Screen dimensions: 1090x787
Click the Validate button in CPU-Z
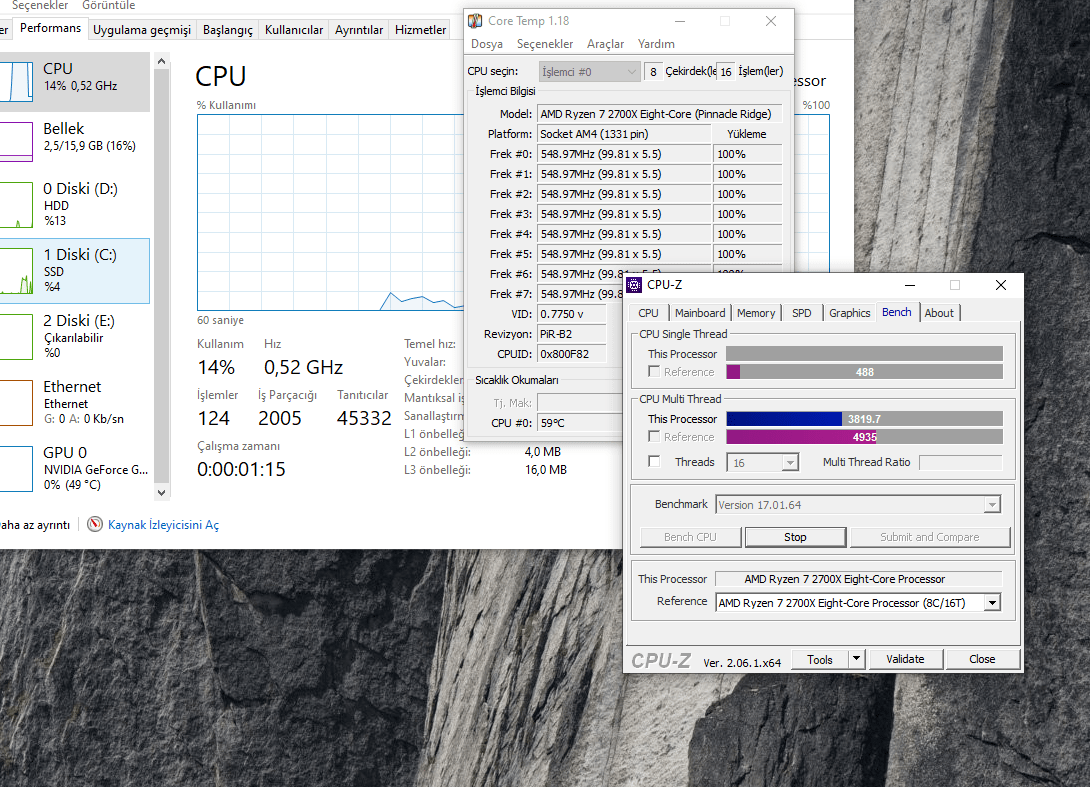point(905,659)
